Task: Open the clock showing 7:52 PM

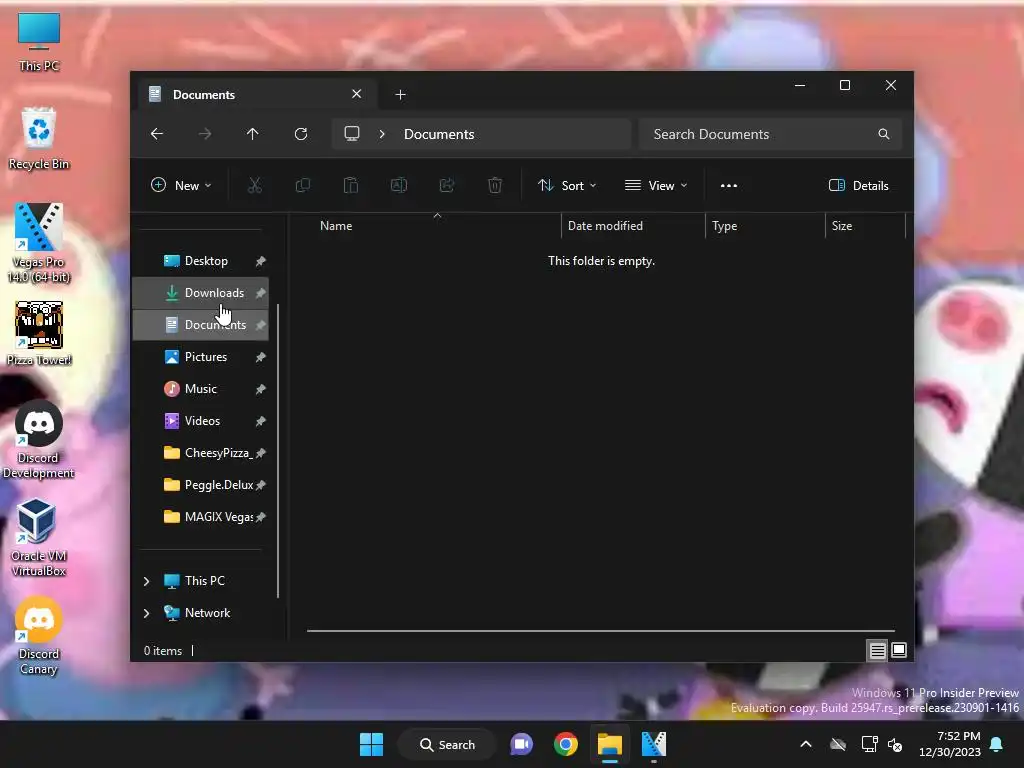Action: [x=950, y=744]
